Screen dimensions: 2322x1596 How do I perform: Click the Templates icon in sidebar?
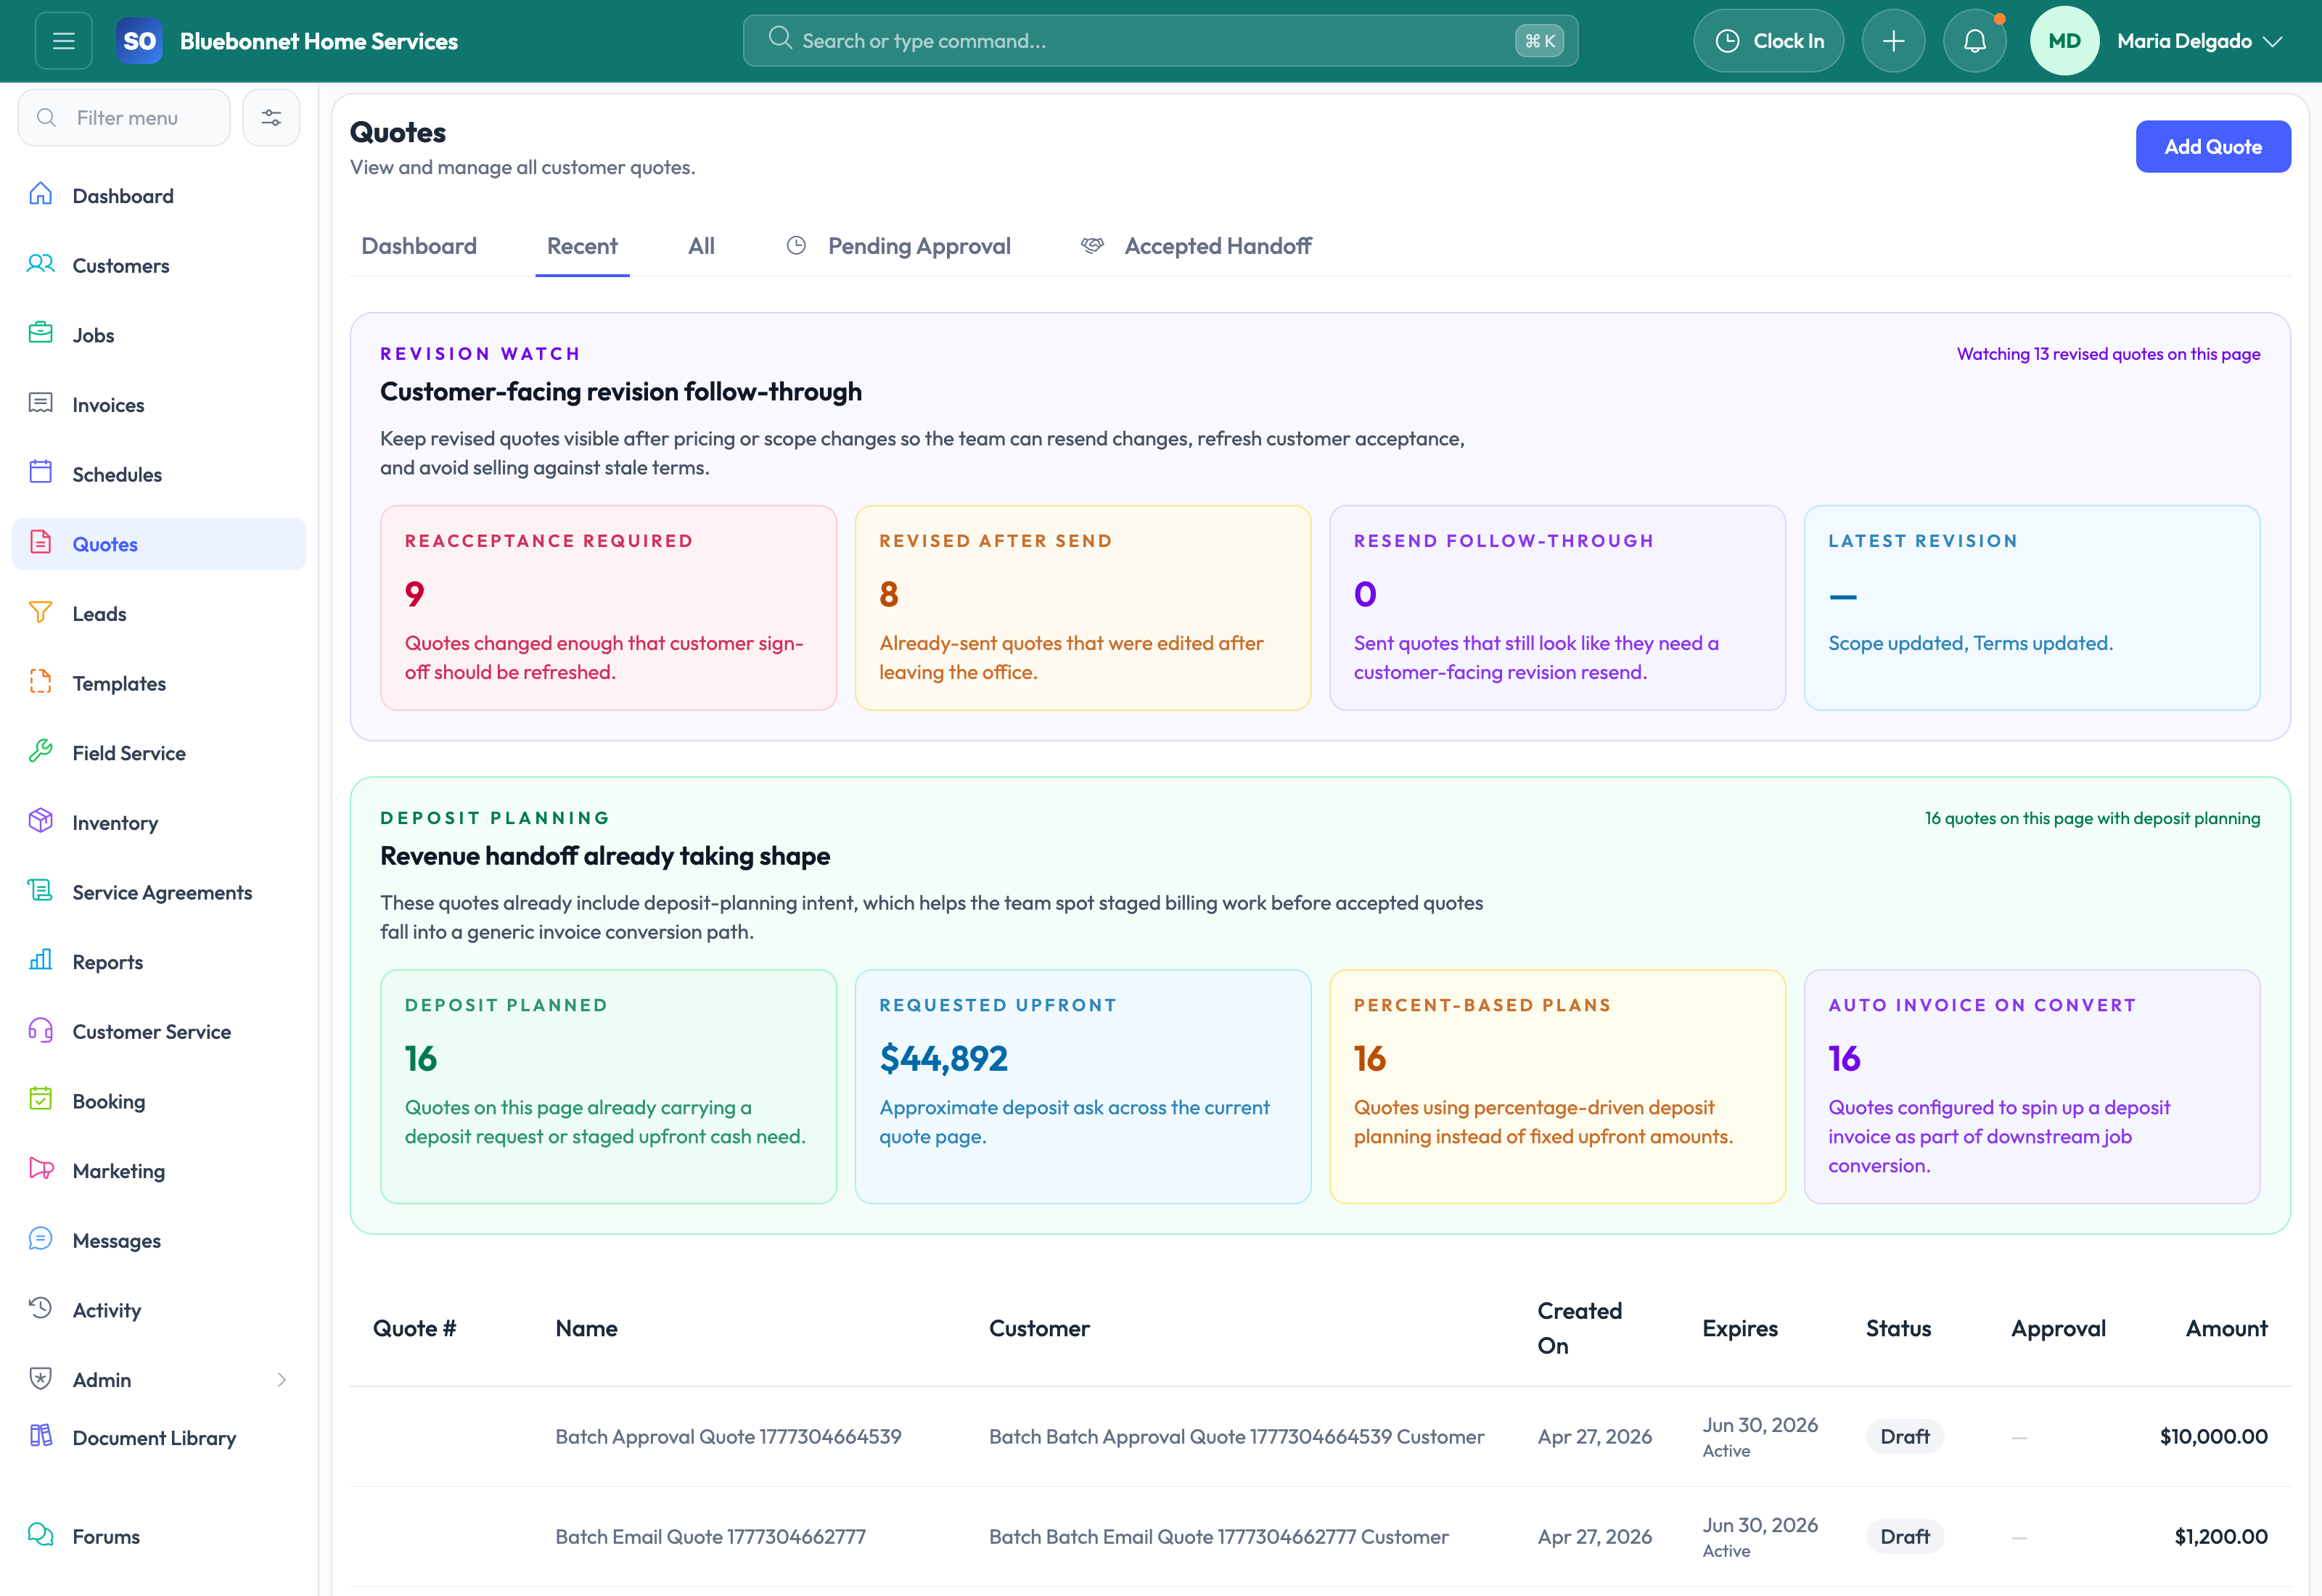pos(41,681)
